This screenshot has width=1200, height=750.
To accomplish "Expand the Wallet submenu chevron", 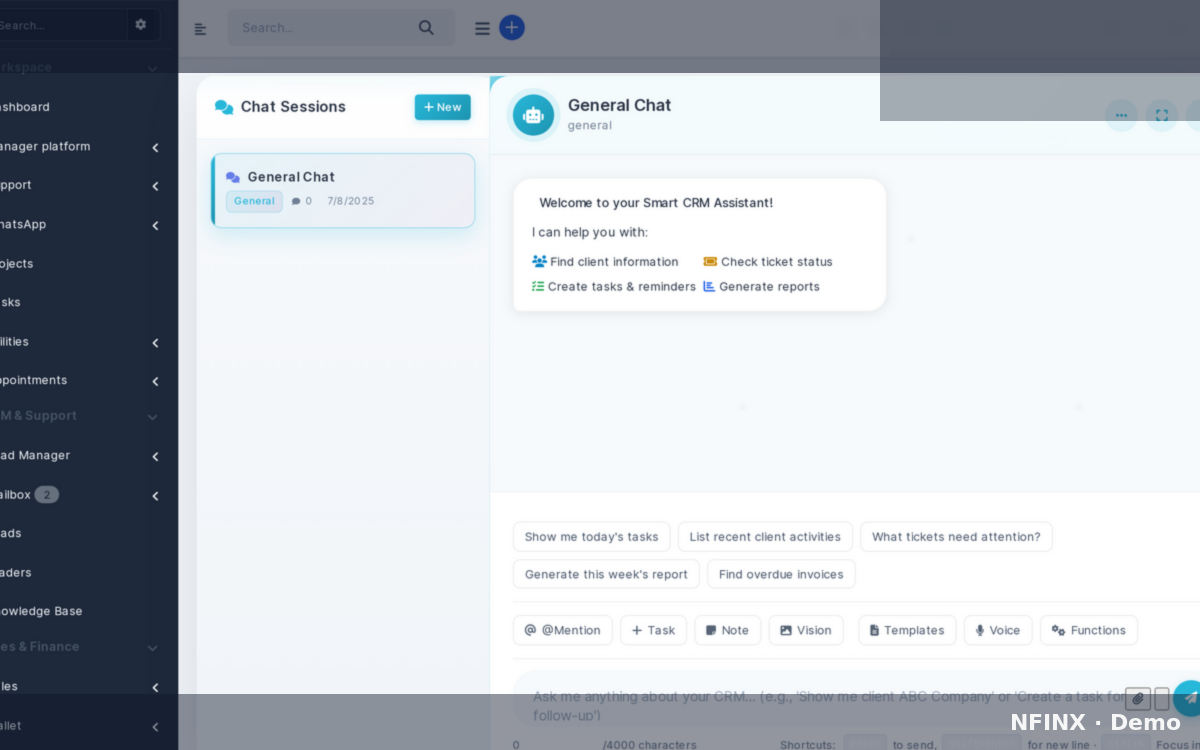I will (155, 727).
